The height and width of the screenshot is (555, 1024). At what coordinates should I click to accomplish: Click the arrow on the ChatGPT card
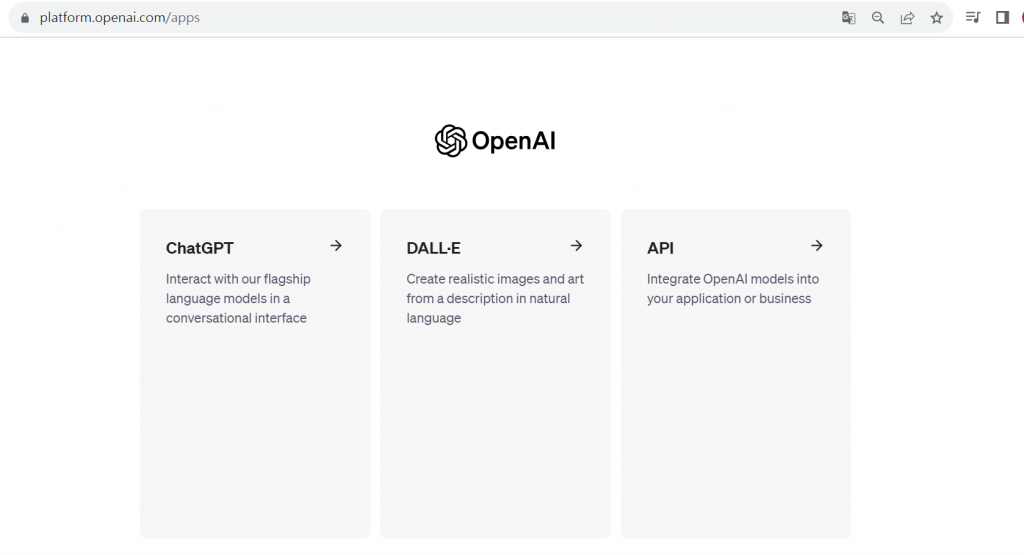coord(336,246)
